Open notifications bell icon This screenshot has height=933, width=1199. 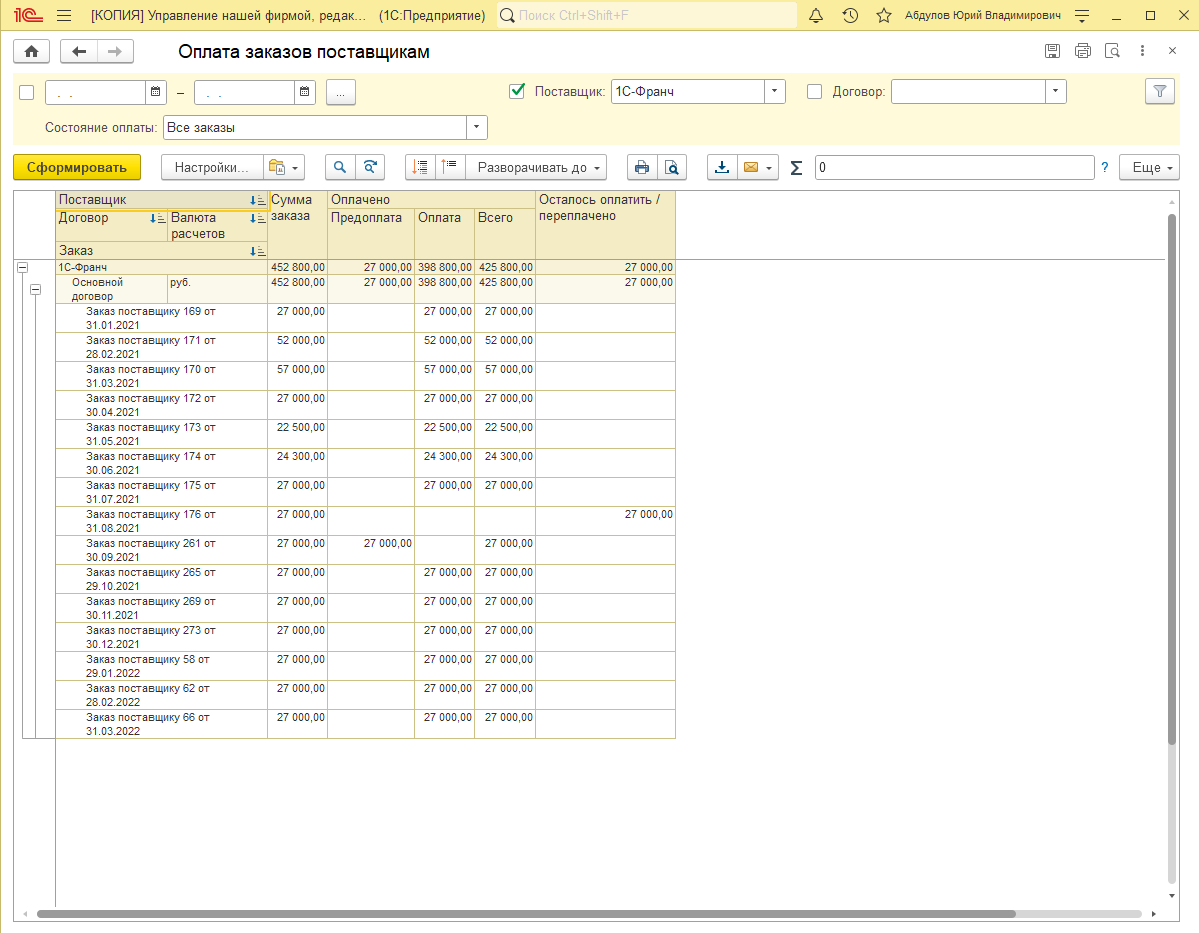(x=816, y=15)
